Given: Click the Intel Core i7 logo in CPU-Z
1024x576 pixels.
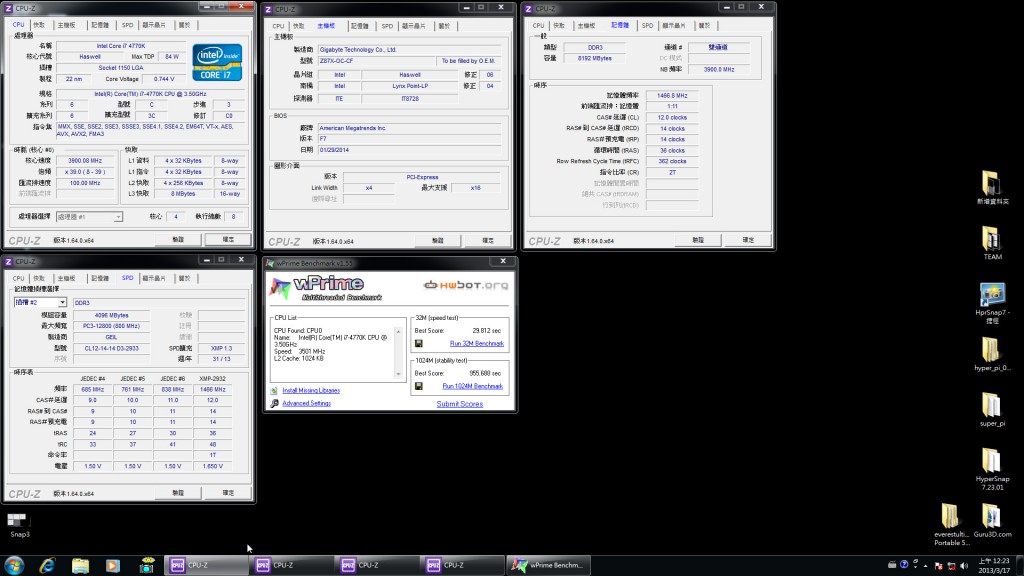Looking at the screenshot, I should pyautogui.click(x=217, y=62).
